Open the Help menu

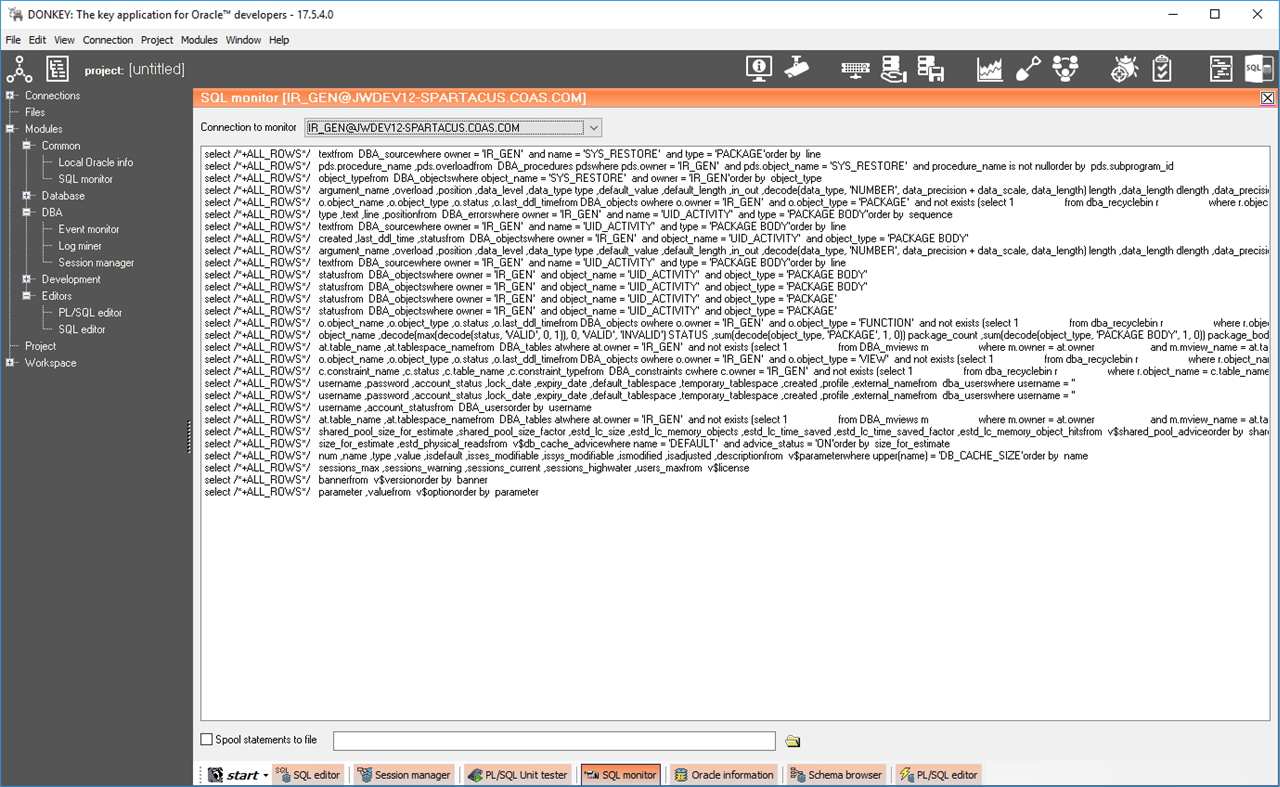click(x=279, y=40)
